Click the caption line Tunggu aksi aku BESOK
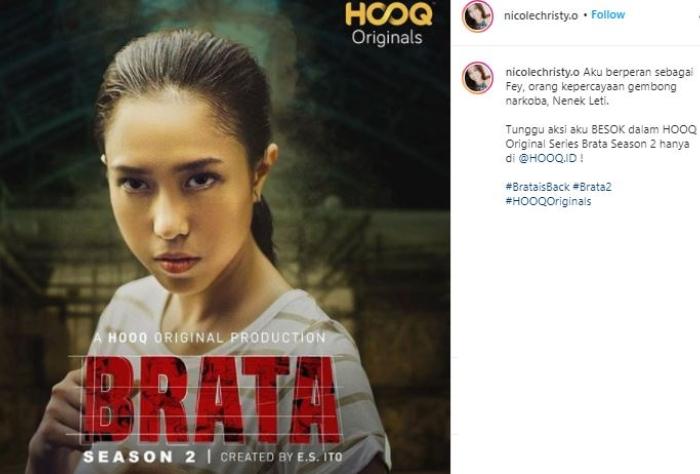This screenshot has height=474, width=700. 600,129
